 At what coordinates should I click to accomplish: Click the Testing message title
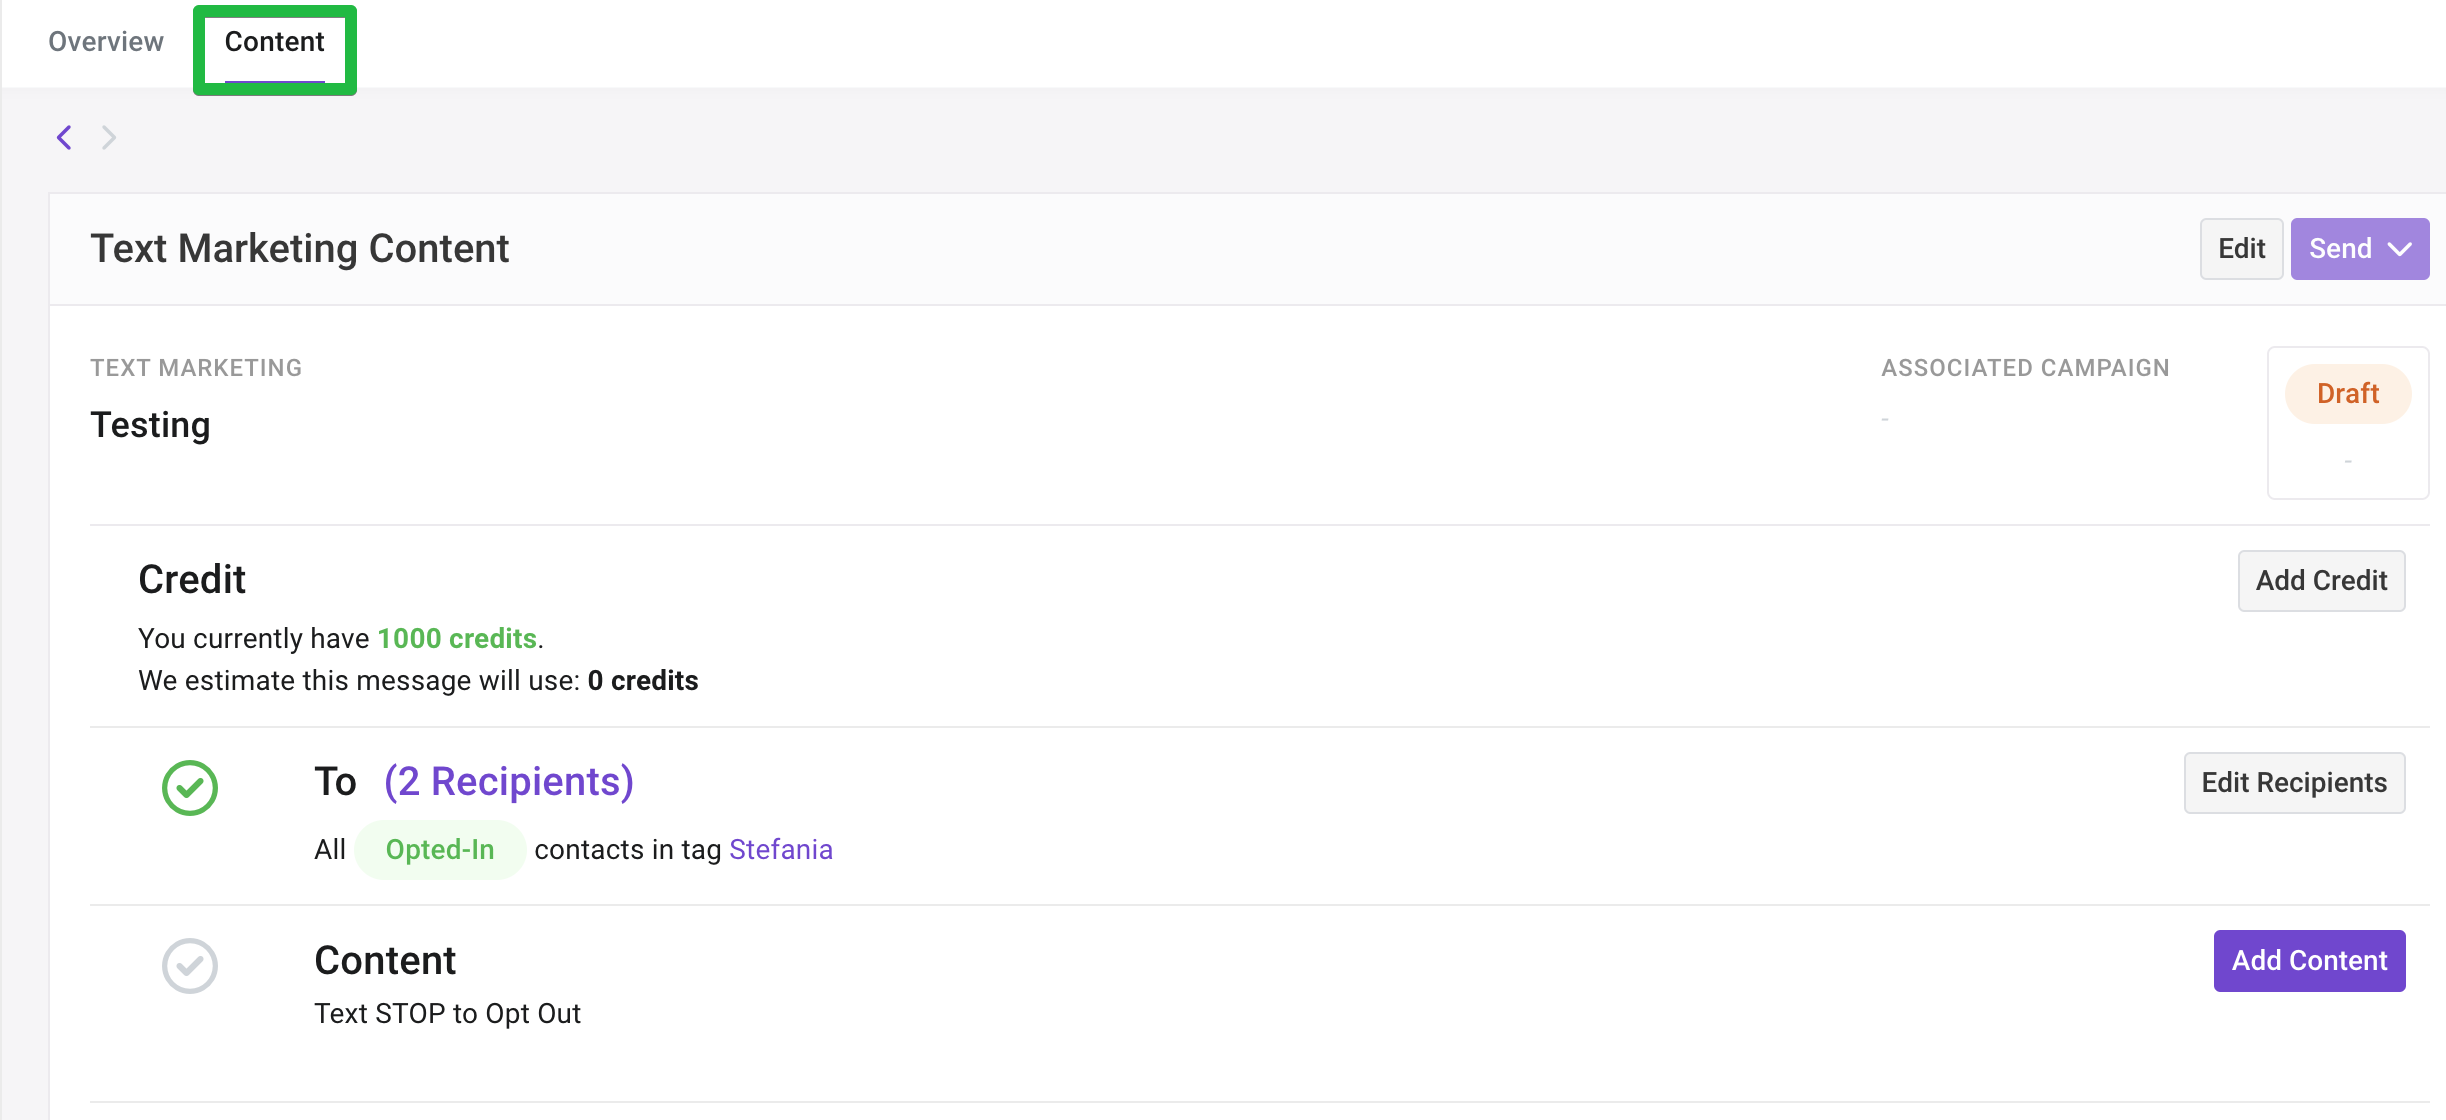point(150,426)
